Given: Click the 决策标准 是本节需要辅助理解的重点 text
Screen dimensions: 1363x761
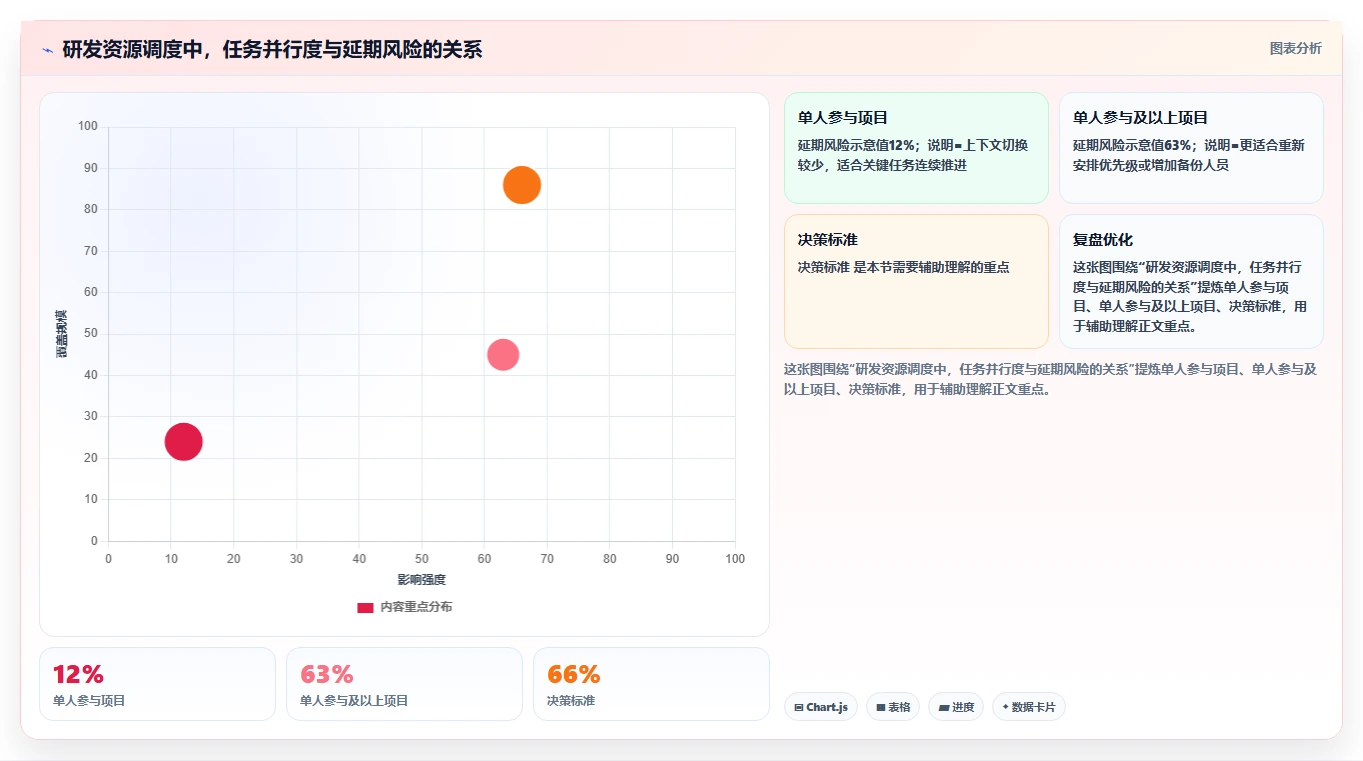Looking at the screenshot, I should pyautogui.click(x=904, y=267).
